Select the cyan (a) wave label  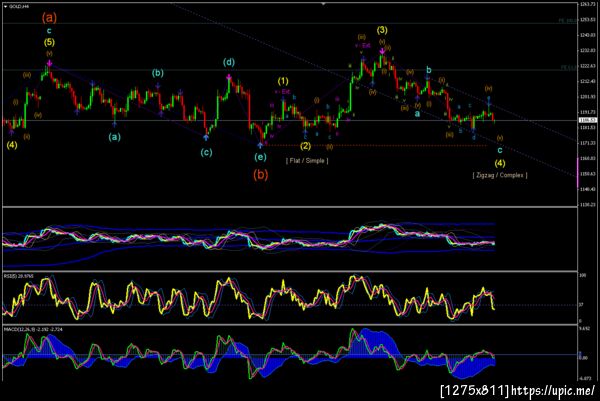(114, 137)
